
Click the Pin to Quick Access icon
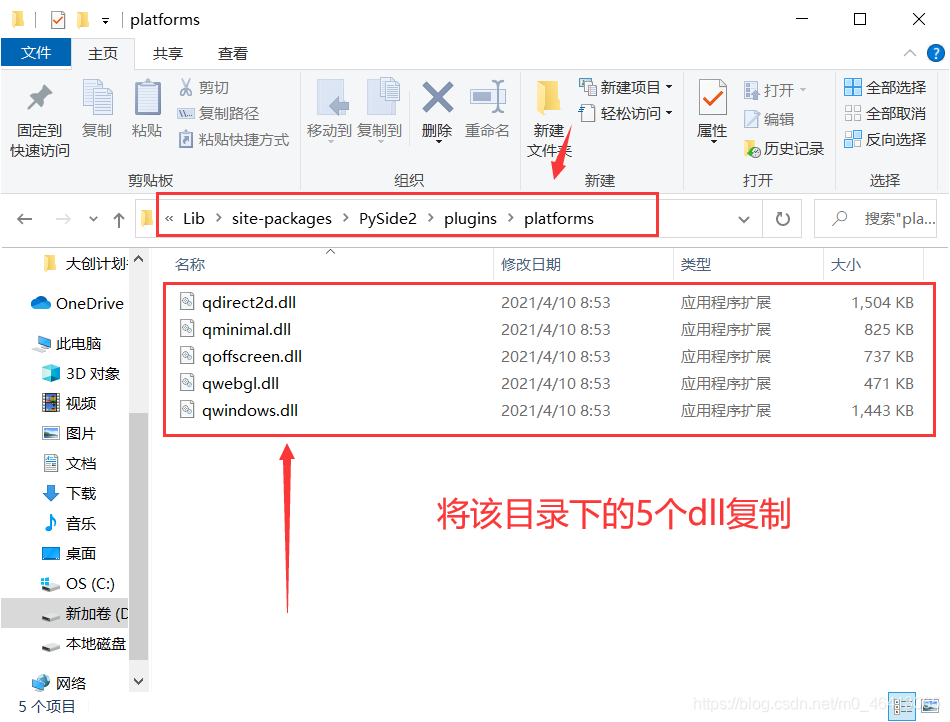click(40, 99)
